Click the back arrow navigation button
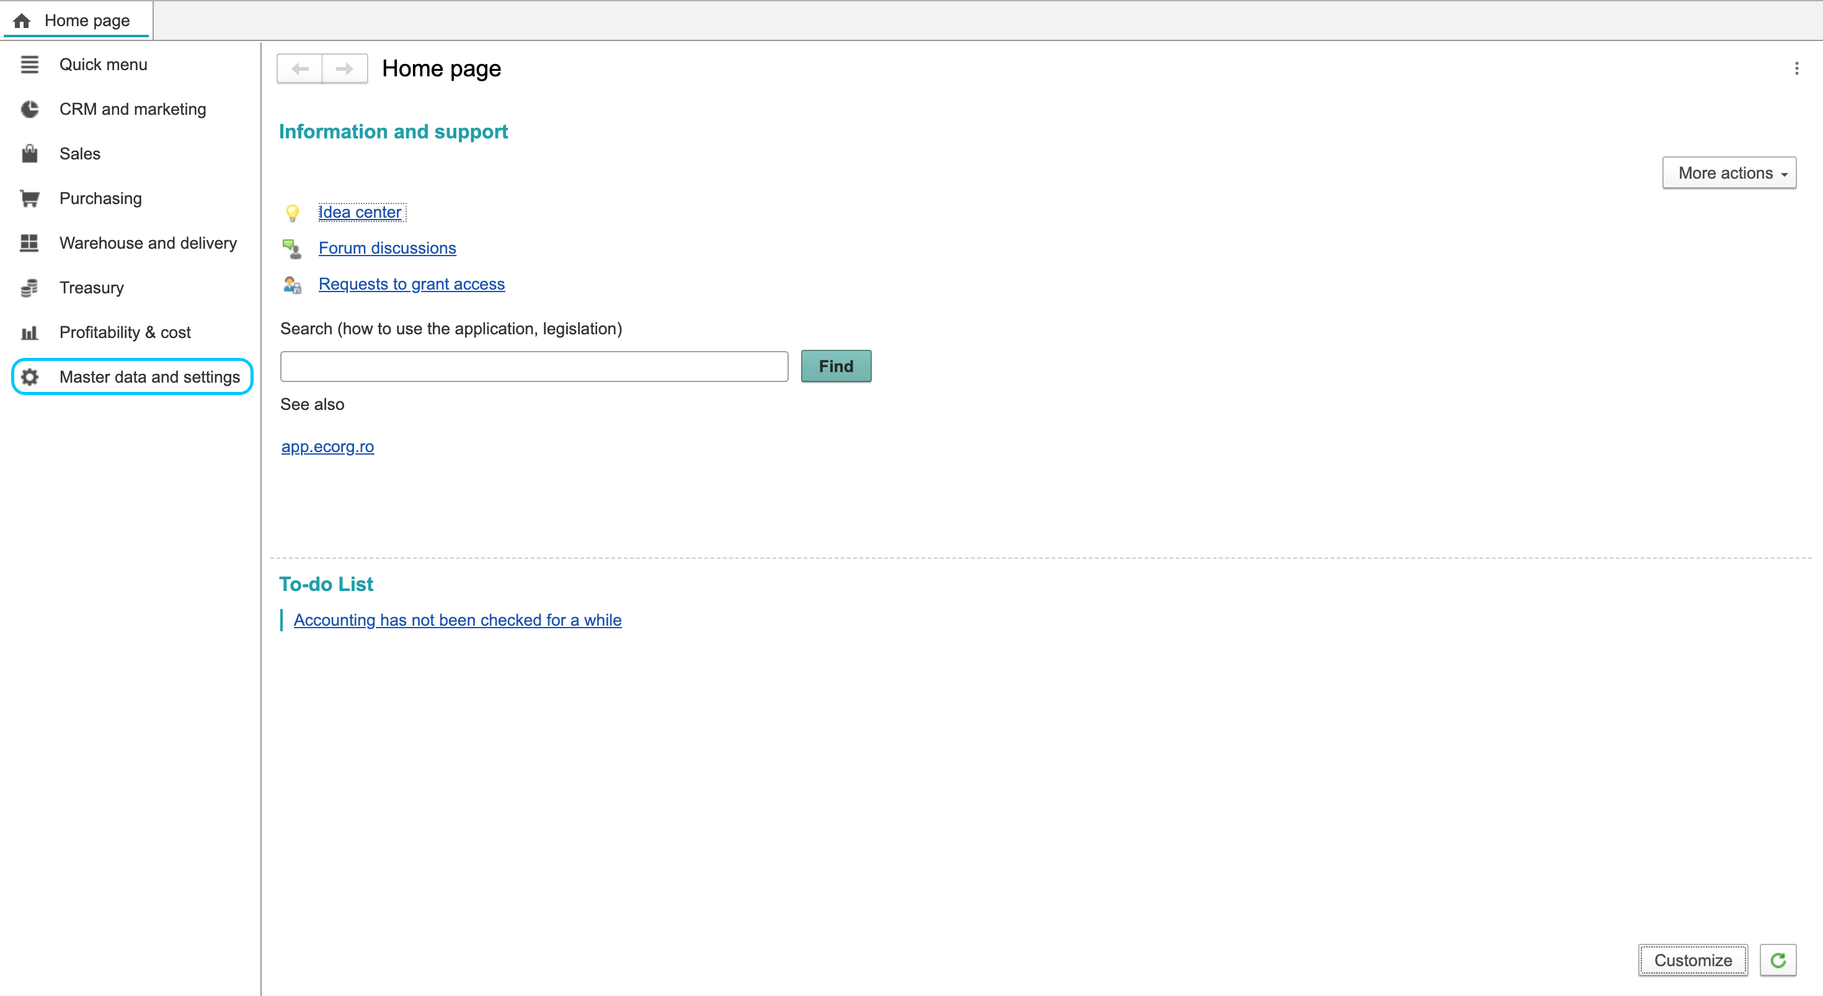1823x996 pixels. pyautogui.click(x=300, y=69)
